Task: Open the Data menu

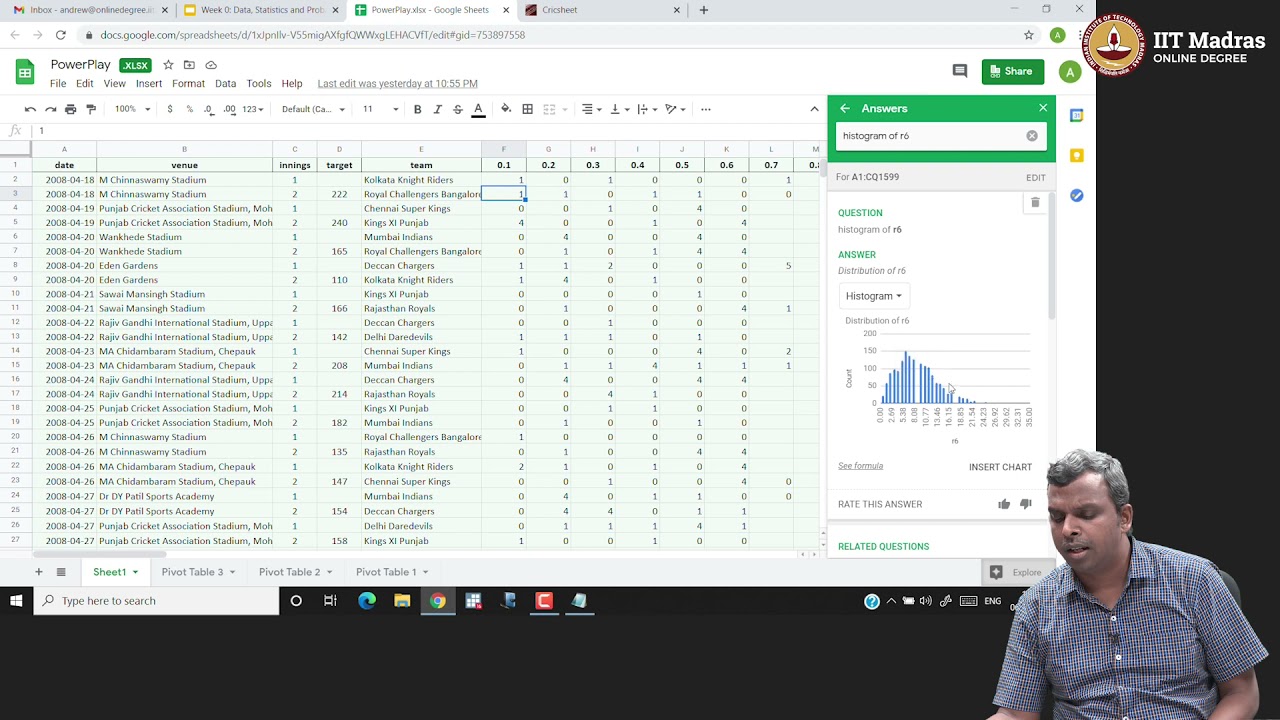Action: (225, 84)
